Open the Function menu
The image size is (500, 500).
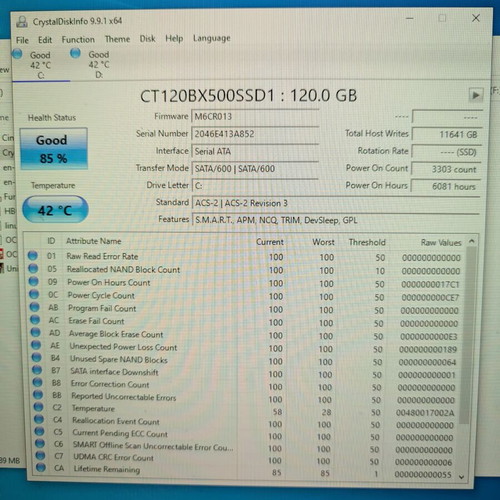78,40
